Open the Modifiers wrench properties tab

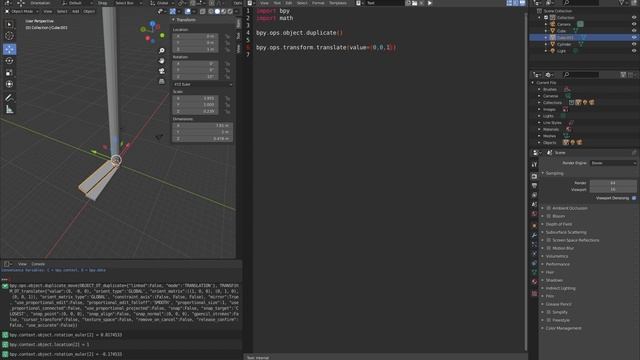click(534, 235)
